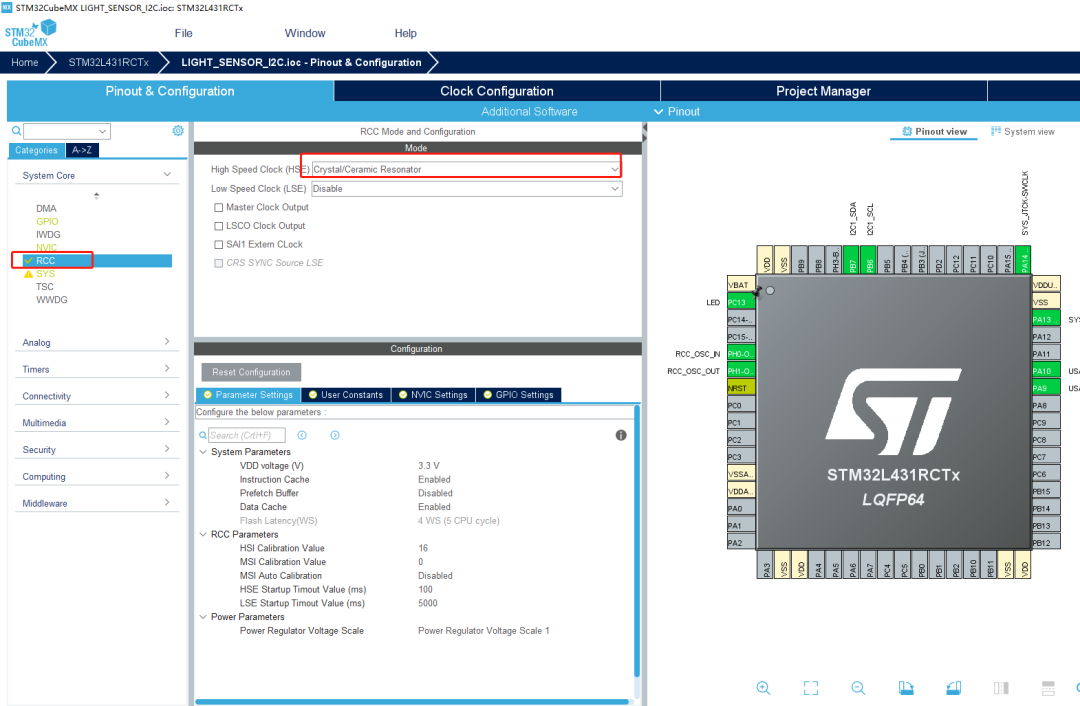Select SYS in the System Core list
The width and height of the screenshot is (1080, 706).
coord(45,273)
